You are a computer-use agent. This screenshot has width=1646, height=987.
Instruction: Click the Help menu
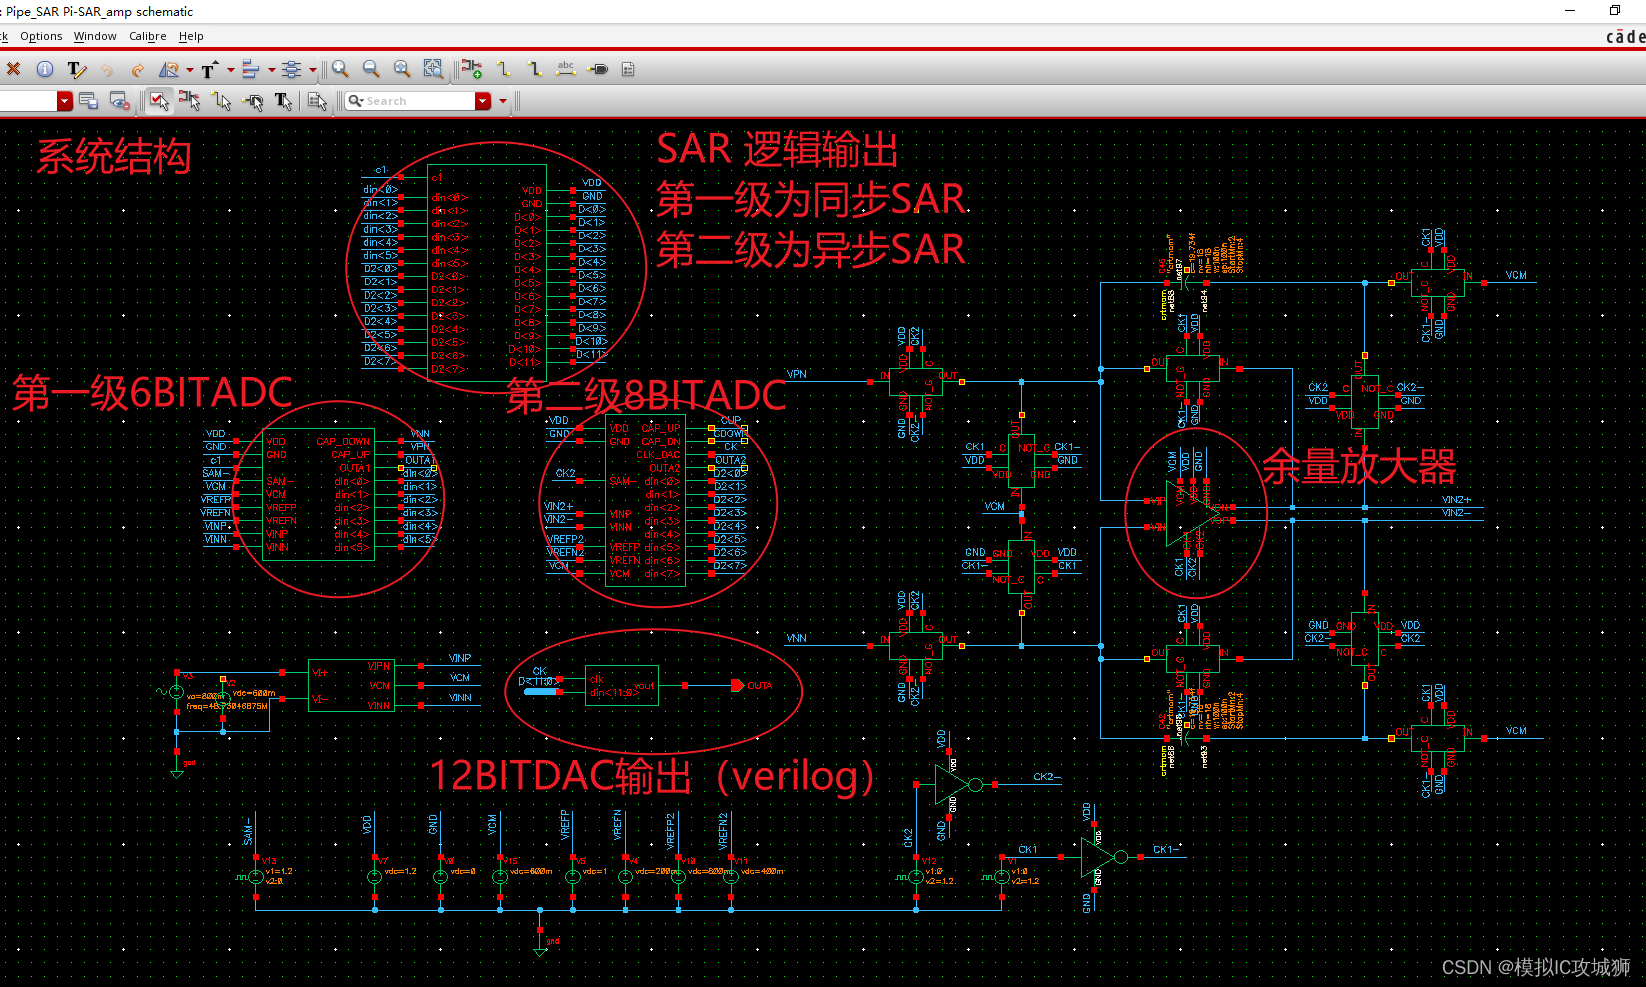pyautogui.click(x=190, y=36)
